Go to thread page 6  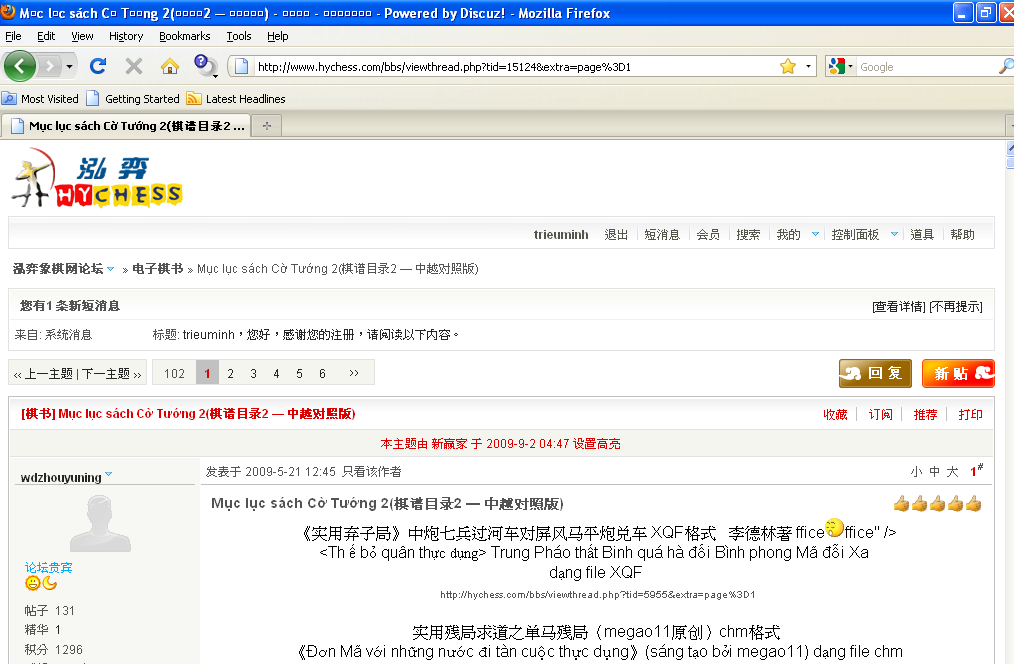click(x=322, y=373)
